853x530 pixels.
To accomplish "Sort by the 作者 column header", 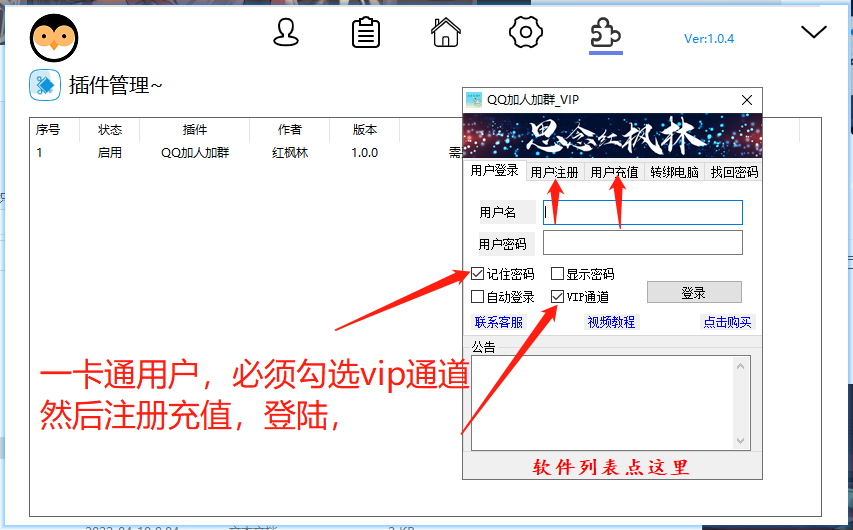I will (x=289, y=130).
